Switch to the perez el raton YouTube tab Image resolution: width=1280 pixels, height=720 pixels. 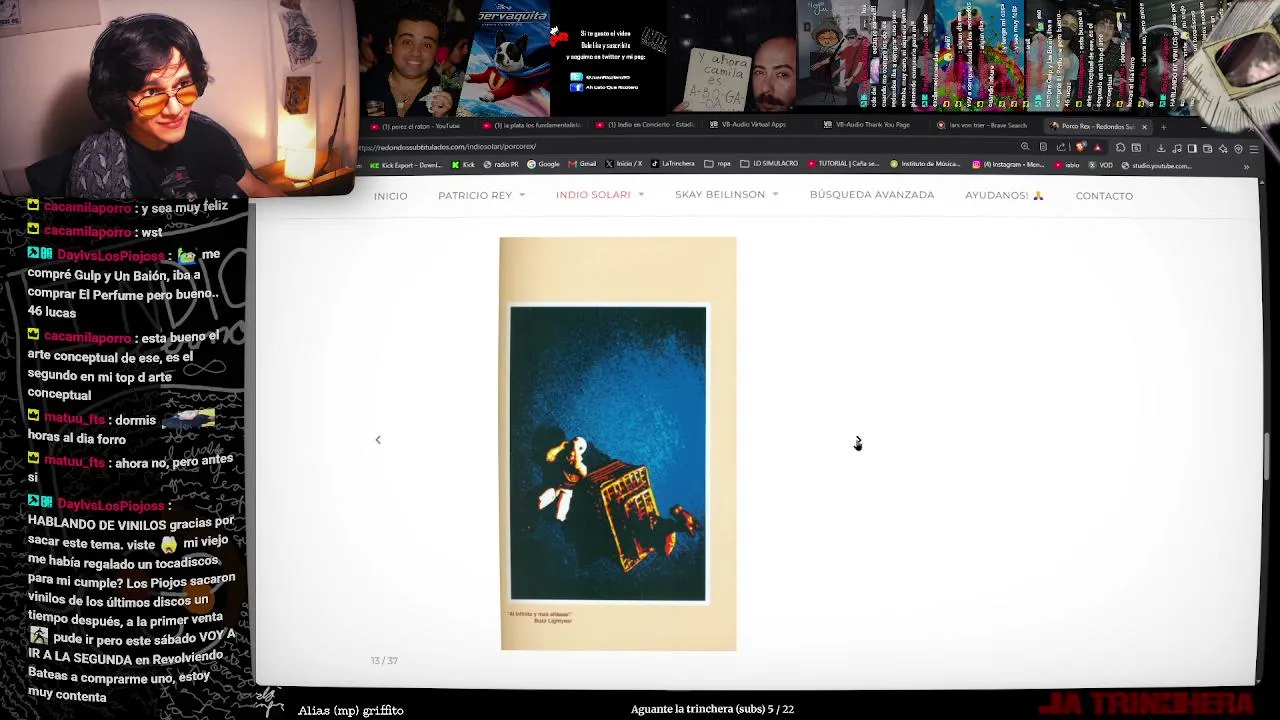tap(417, 126)
